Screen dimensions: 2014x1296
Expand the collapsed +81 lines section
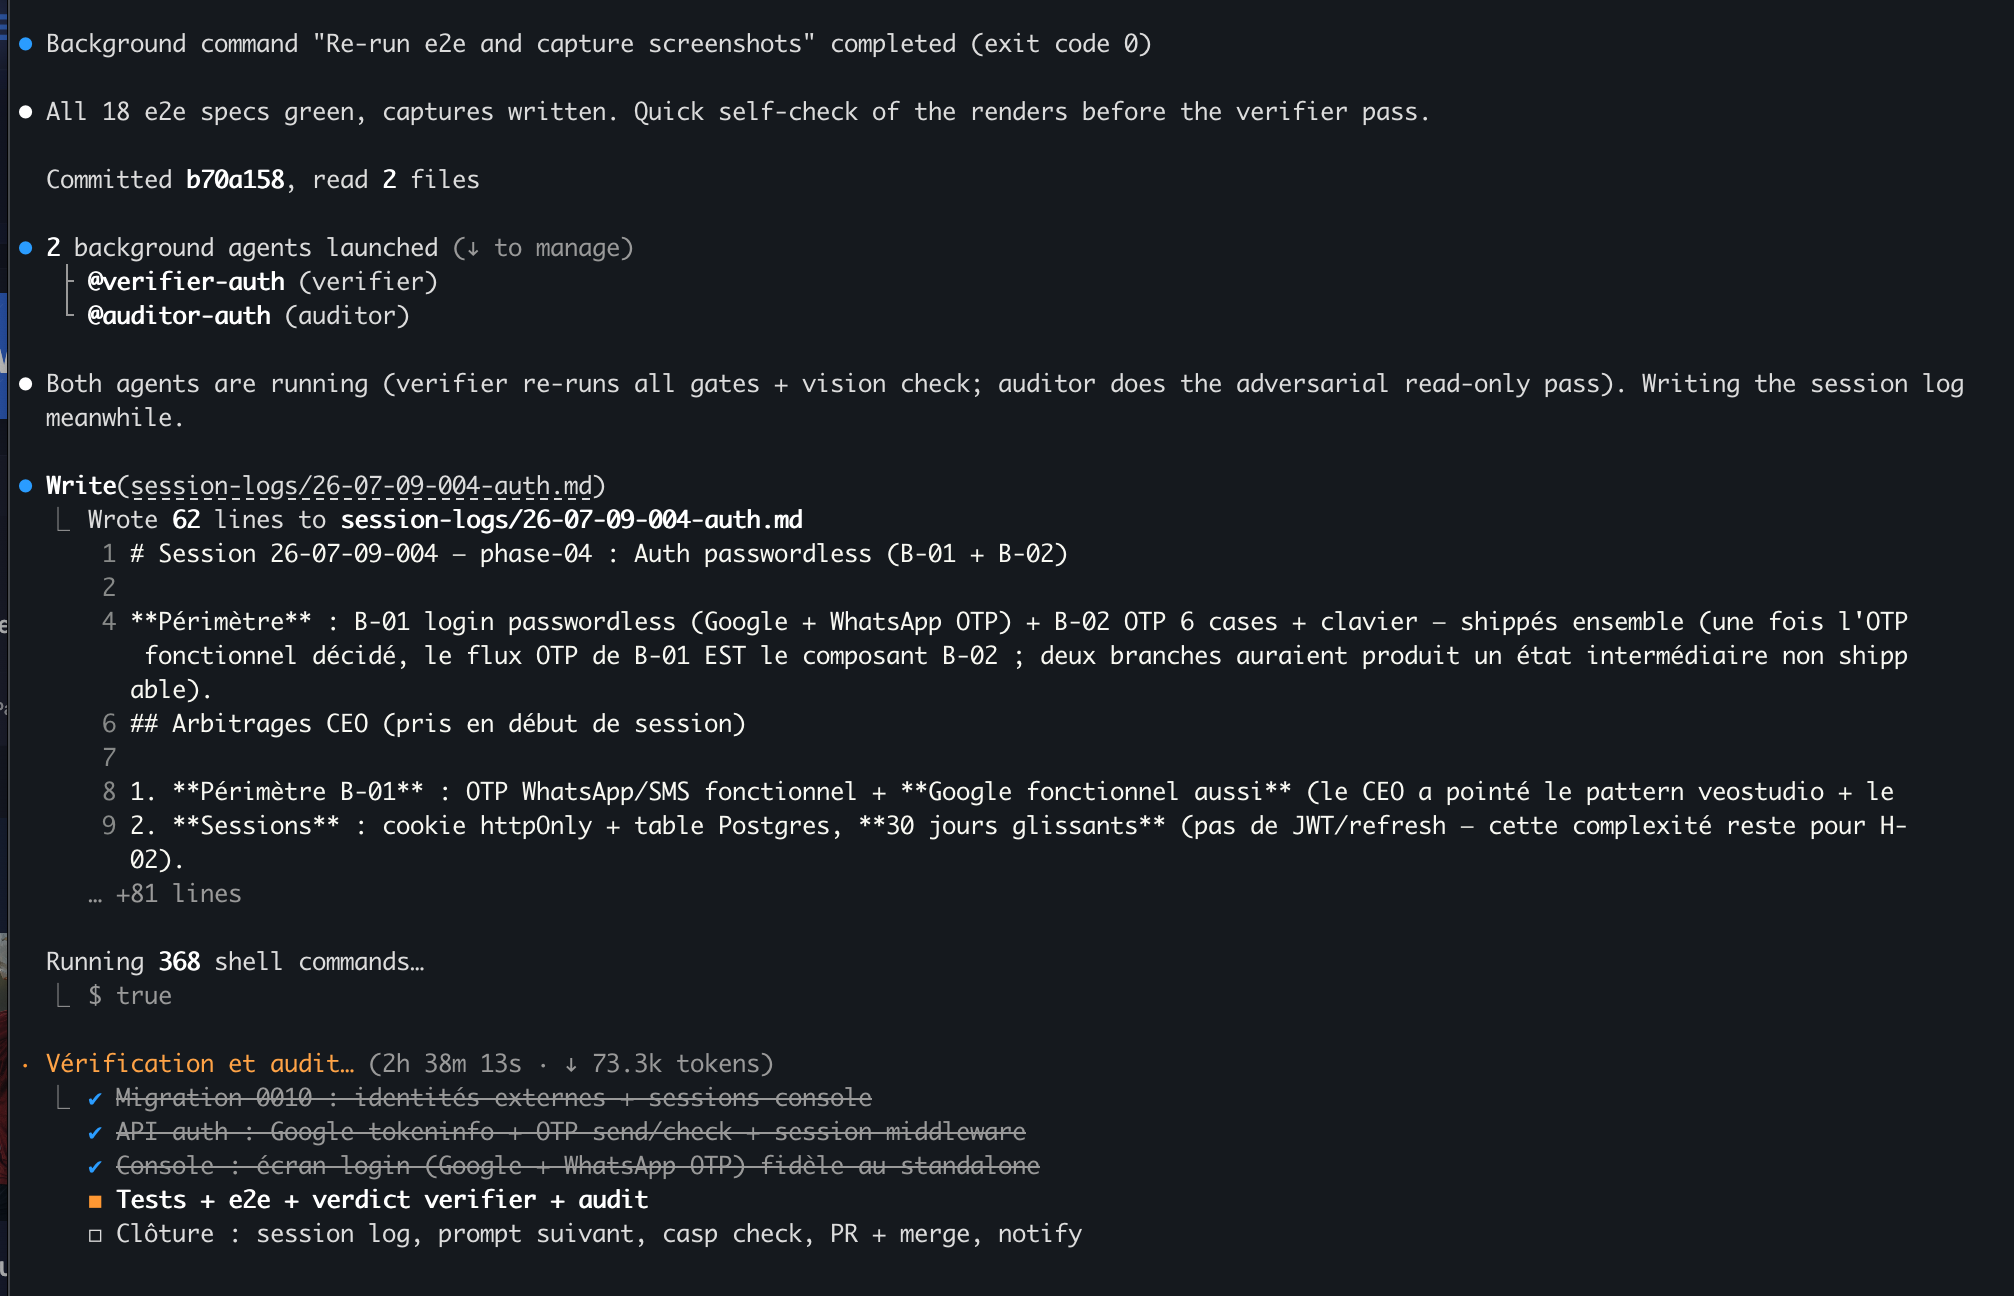point(165,894)
